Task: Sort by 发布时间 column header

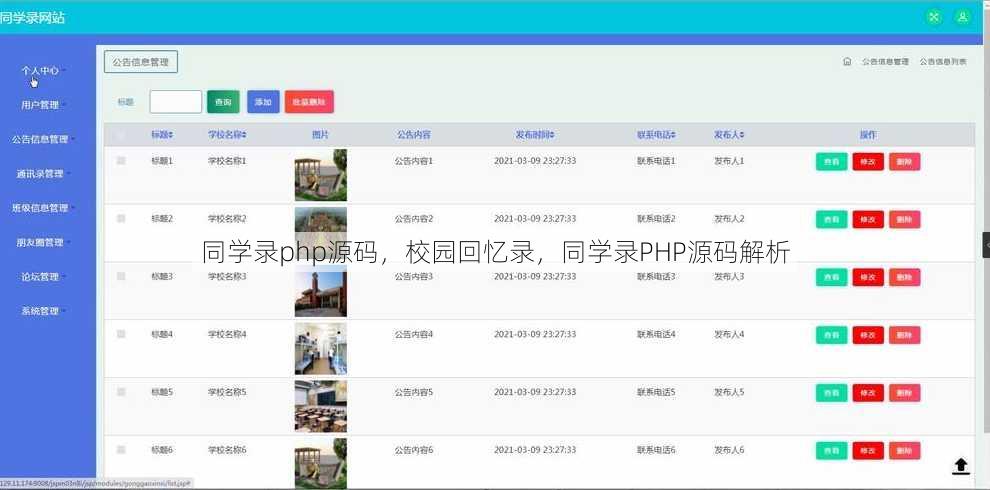Action: pos(535,134)
